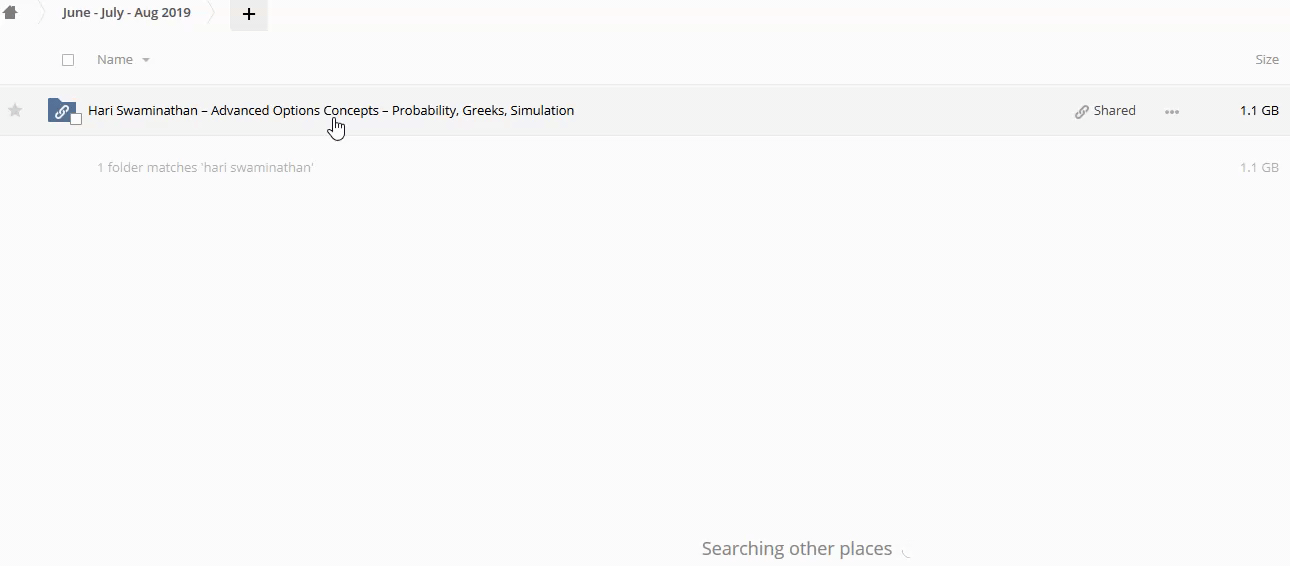Click the '1 folder matches' summary text
The width and height of the screenshot is (1290, 566).
[x=205, y=168]
